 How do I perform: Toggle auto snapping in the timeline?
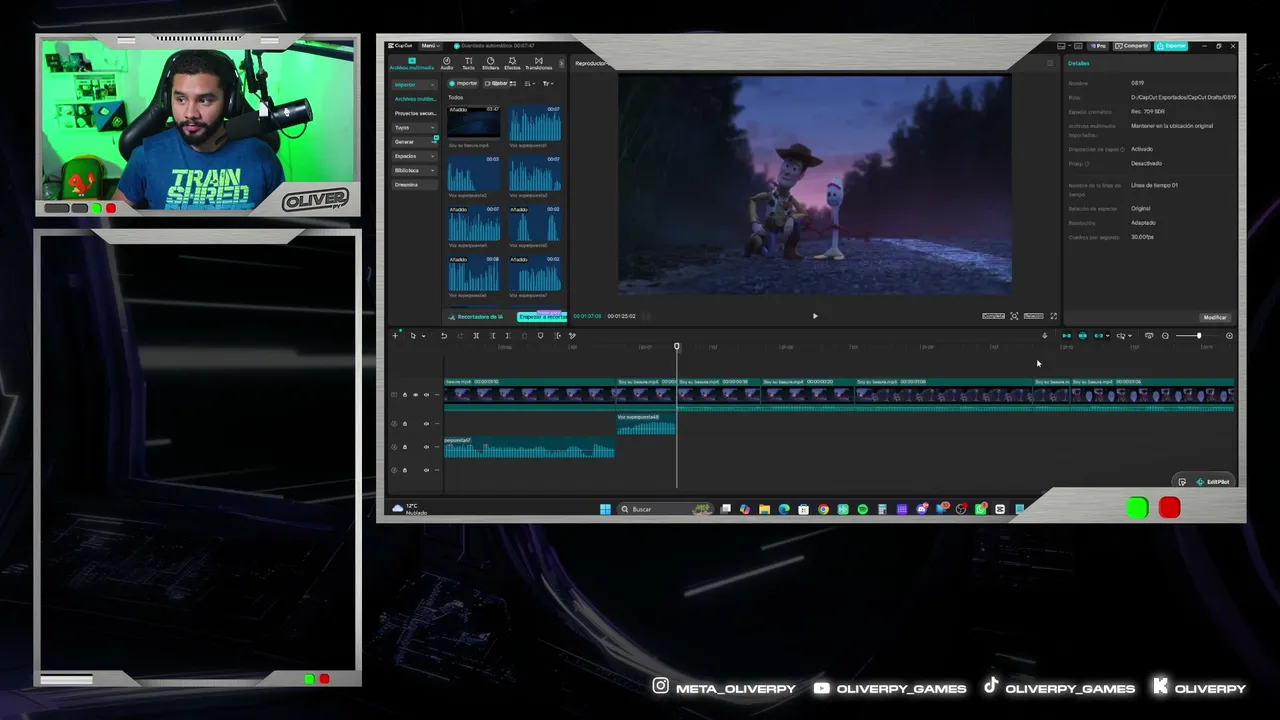pos(1083,336)
